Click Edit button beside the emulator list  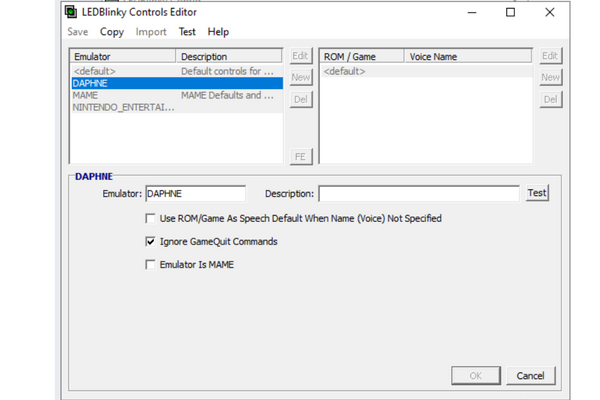coord(301,56)
